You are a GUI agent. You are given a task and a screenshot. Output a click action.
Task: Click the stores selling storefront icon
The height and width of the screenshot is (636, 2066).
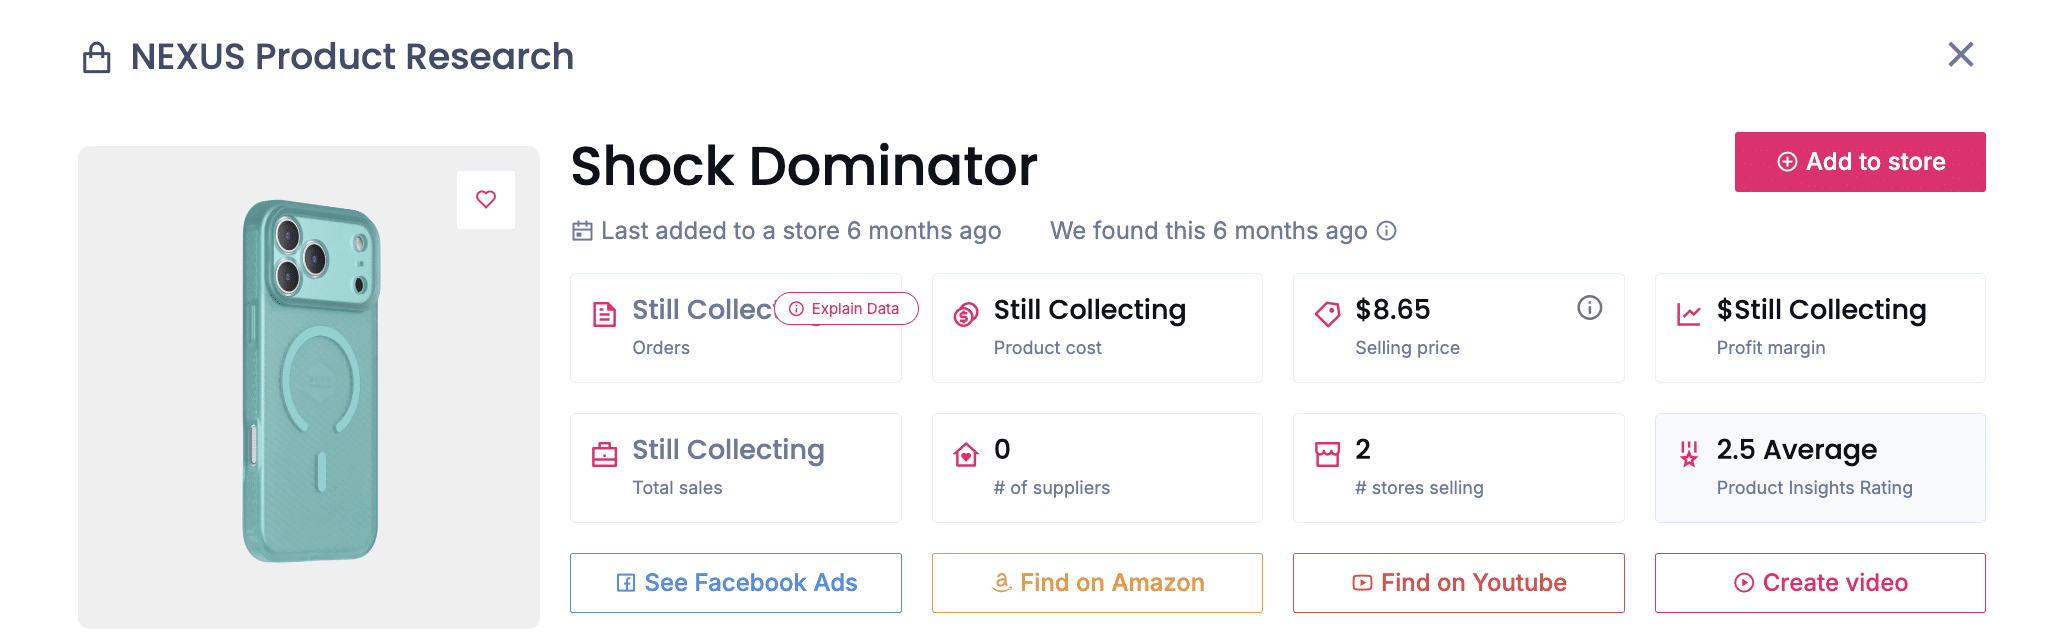pos(1328,455)
